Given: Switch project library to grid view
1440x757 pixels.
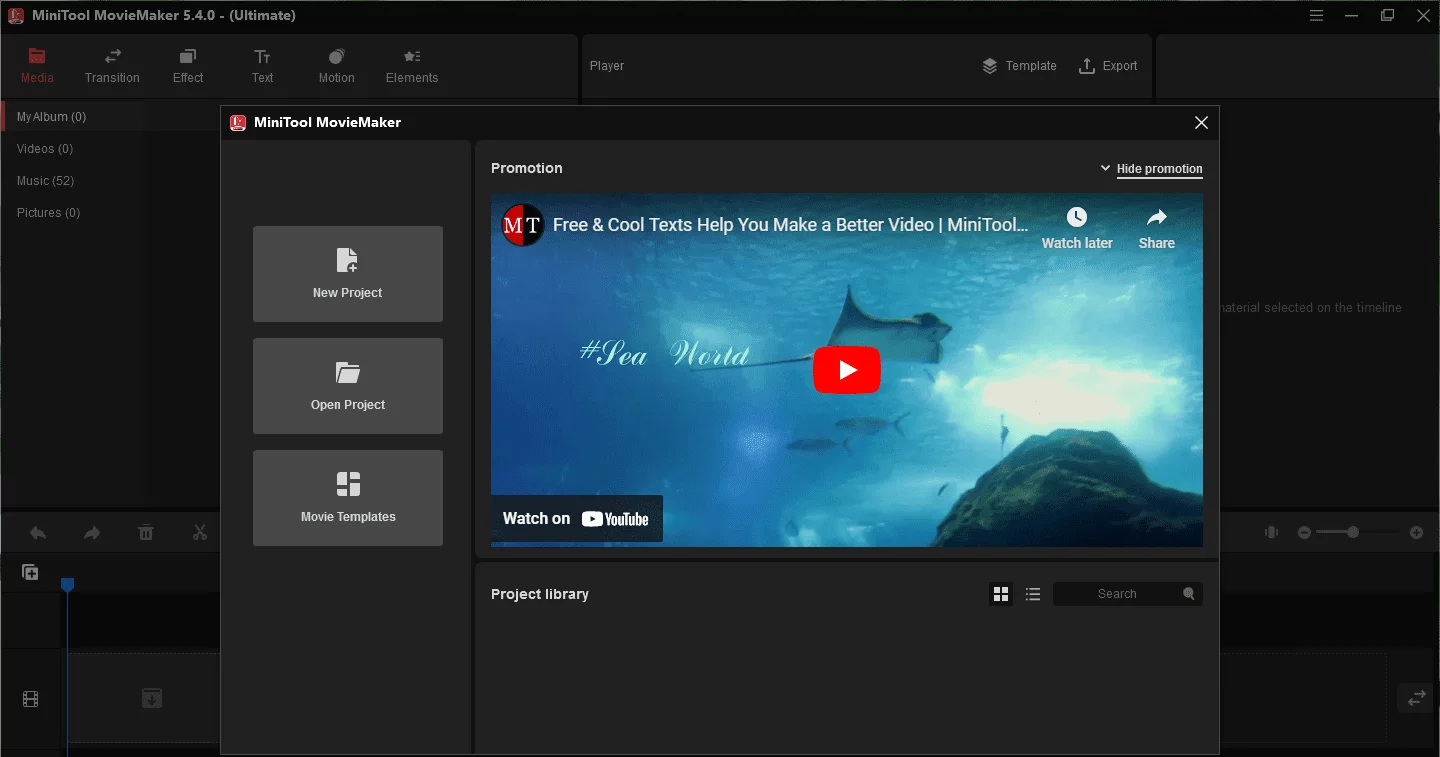Looking at the screenshot, I should [1001, 593].
